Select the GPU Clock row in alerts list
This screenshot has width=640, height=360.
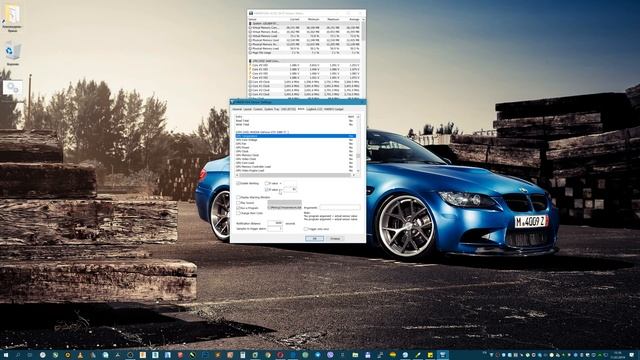(x=295, y=151)
